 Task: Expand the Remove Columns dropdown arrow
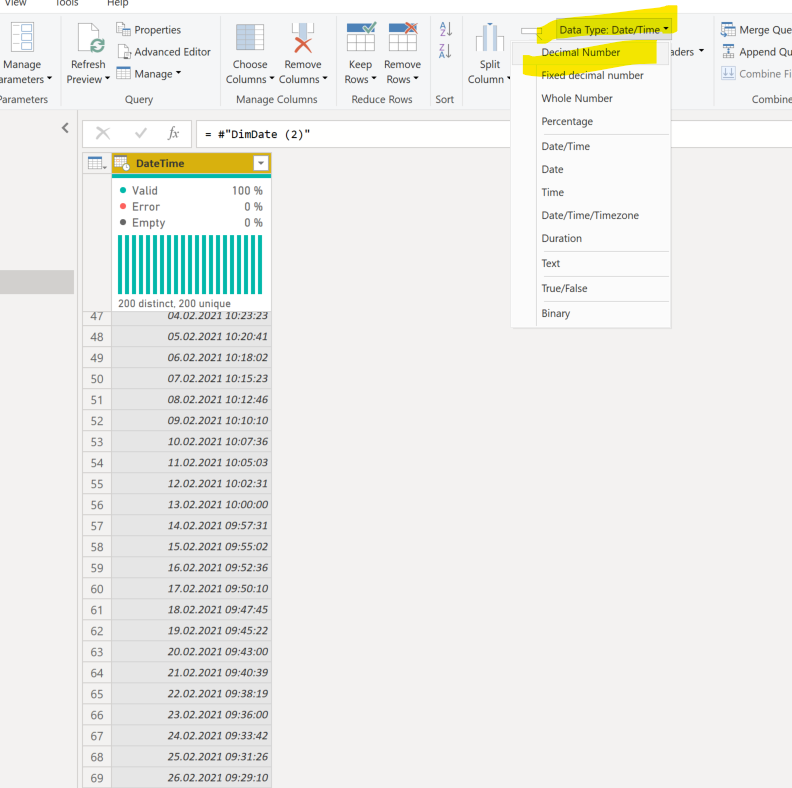click(325, 79)
